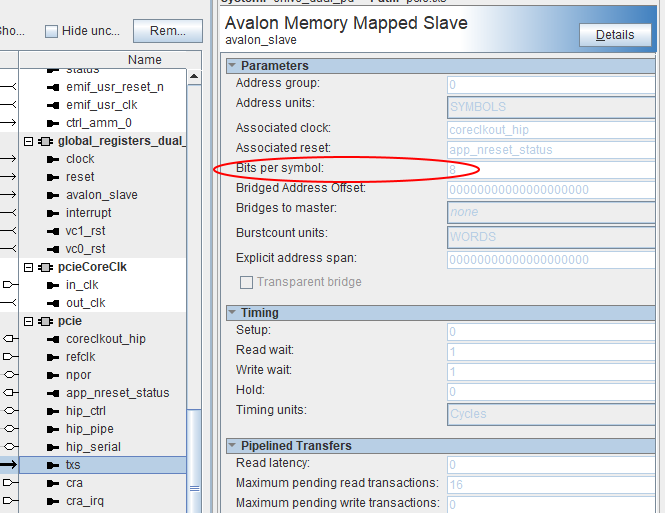Collapse the global_registers_dual tree node
The image size is (665, 513).
[x=28, y=141]
